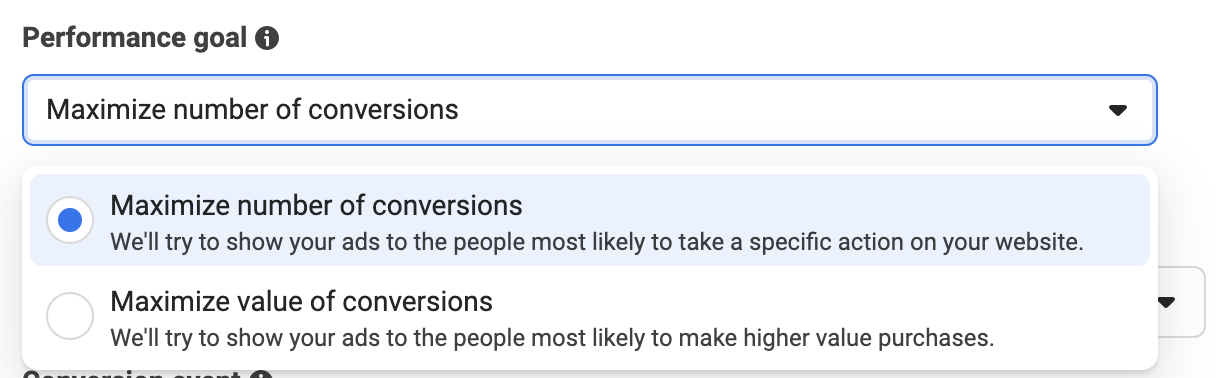Click the Conversion event label below the menu
The width and height of the screenshot is (1218, 378).
pyautogui.click(x=132, y=375)
